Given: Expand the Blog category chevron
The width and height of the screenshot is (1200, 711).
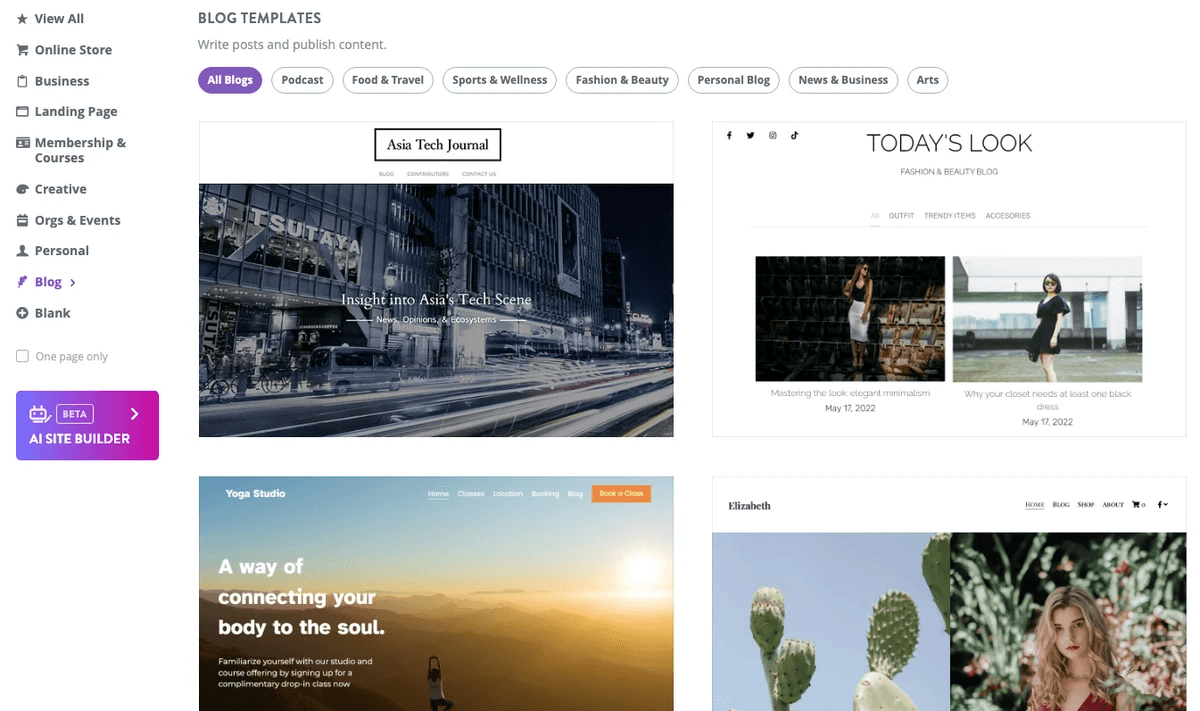Looking at the screenshot, I should pos(73,281).
